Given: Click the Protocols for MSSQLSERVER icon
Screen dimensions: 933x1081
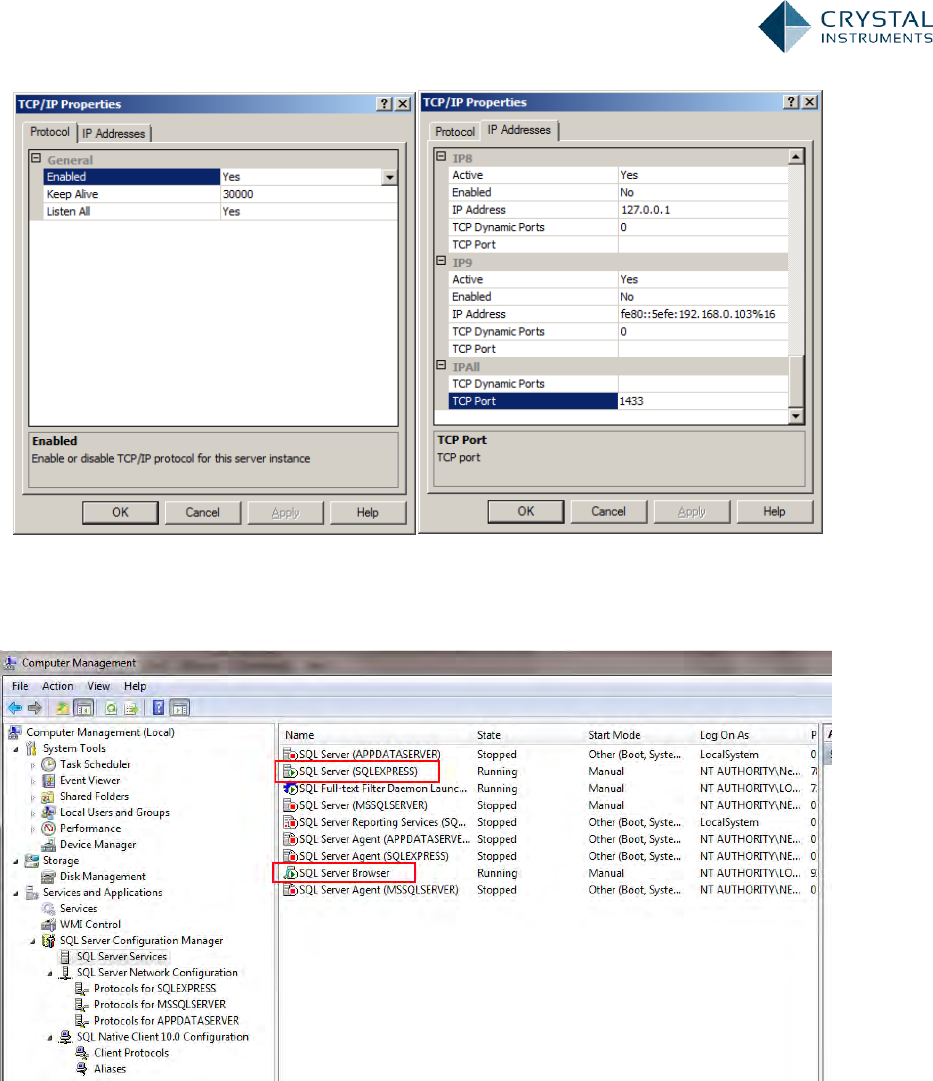Looking at the screenshot, I should pos(82,1004).
